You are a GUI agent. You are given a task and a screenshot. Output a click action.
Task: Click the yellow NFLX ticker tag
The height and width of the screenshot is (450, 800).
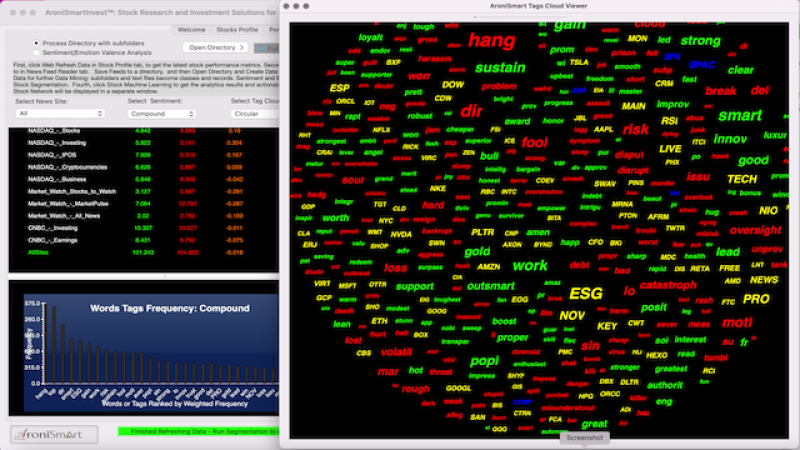(x=381, y=130)
